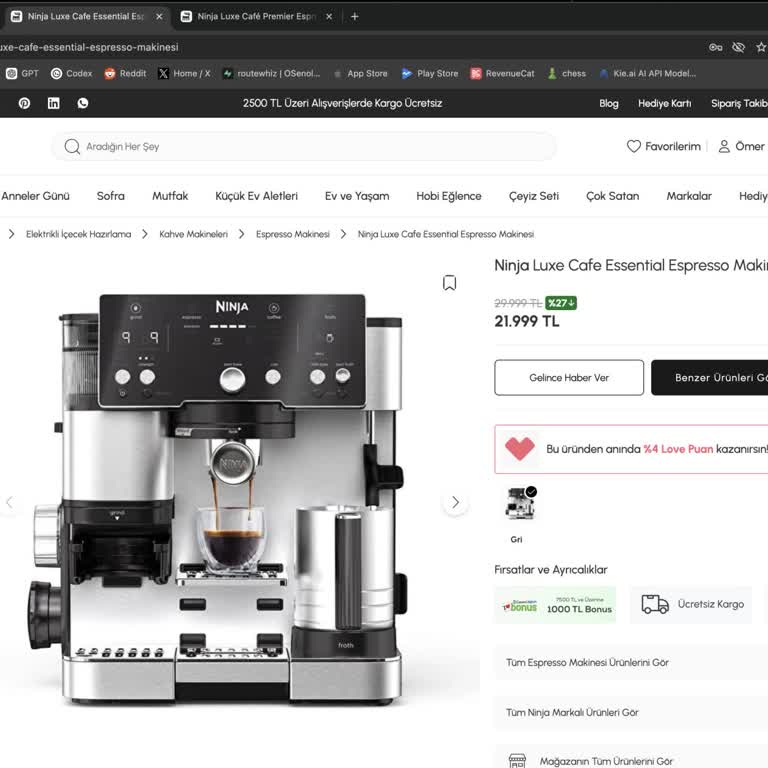This screenshot has height=768, width=768.
Task: Switch to Ninja Luxe Café Premier tab
Action: tap(256, 17)
